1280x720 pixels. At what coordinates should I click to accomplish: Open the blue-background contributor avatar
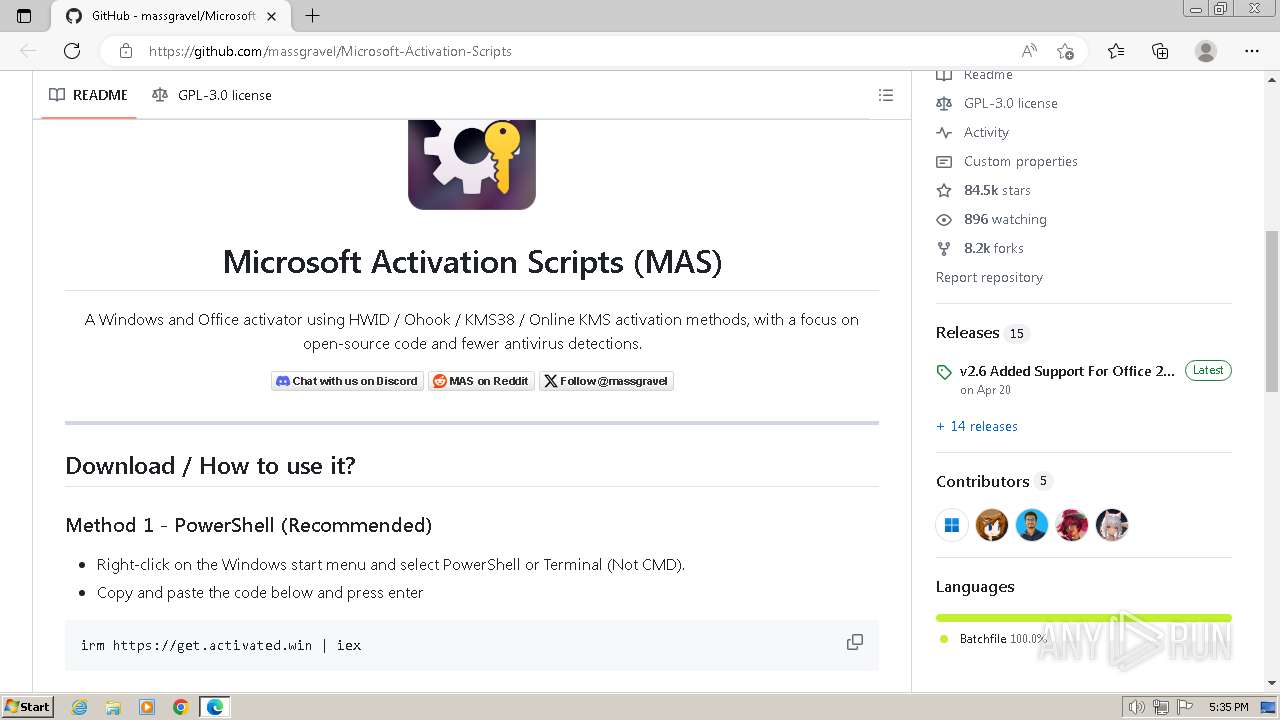tap(1032, 525)
